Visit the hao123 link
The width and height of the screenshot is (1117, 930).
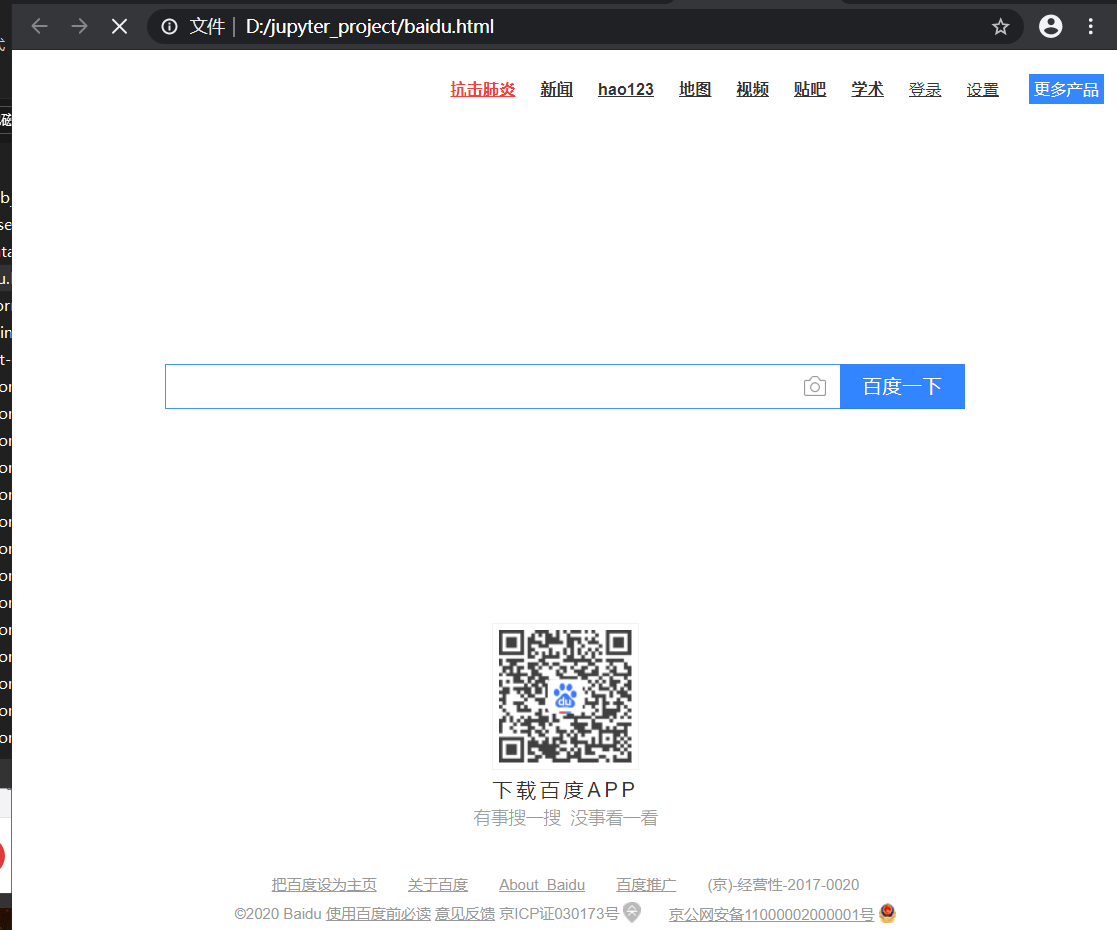(625, 89)
